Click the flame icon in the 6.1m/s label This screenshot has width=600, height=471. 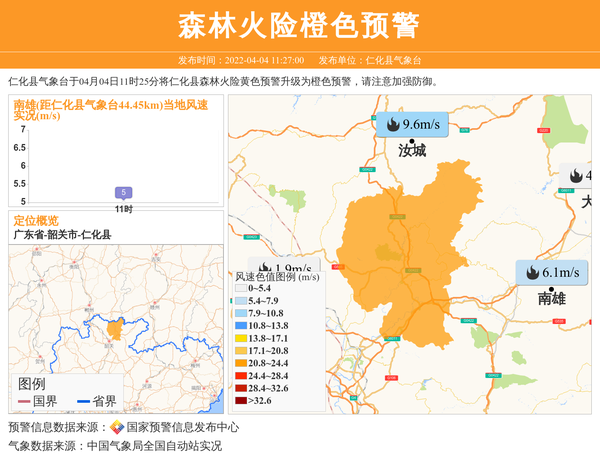531,273
